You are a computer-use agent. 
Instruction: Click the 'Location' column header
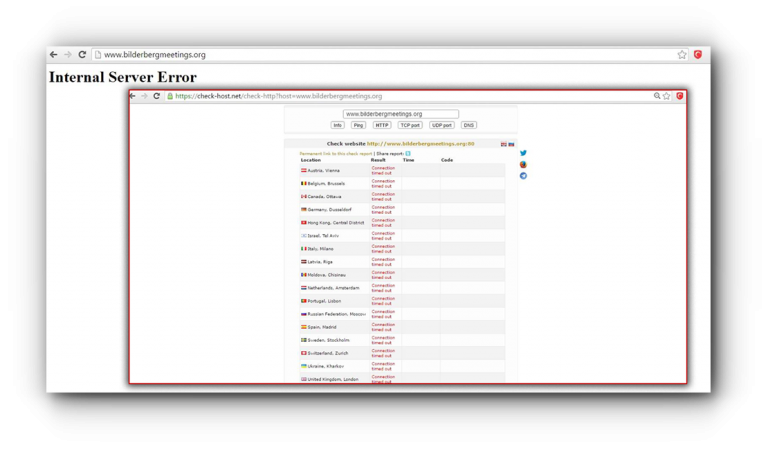point(311,160)
